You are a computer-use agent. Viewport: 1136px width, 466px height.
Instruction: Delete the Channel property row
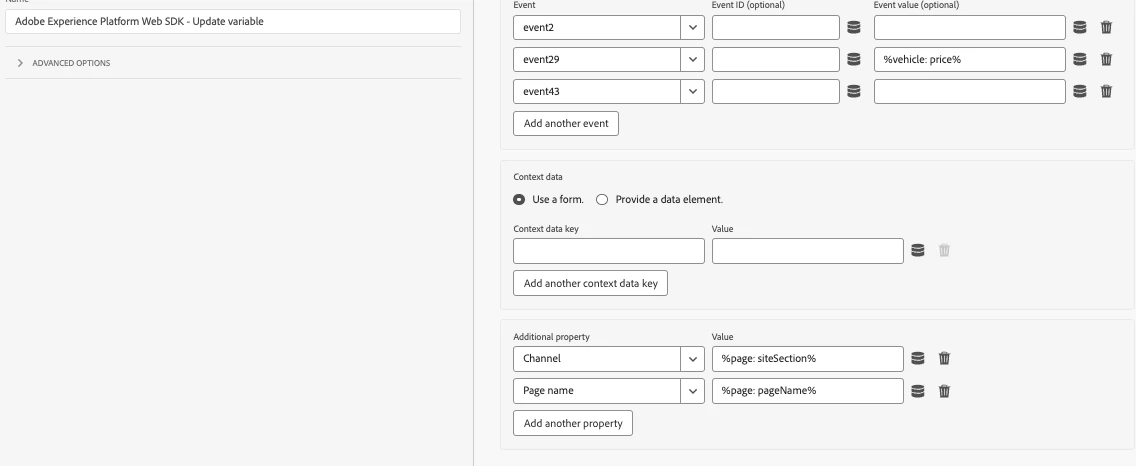tap(944, 358)
